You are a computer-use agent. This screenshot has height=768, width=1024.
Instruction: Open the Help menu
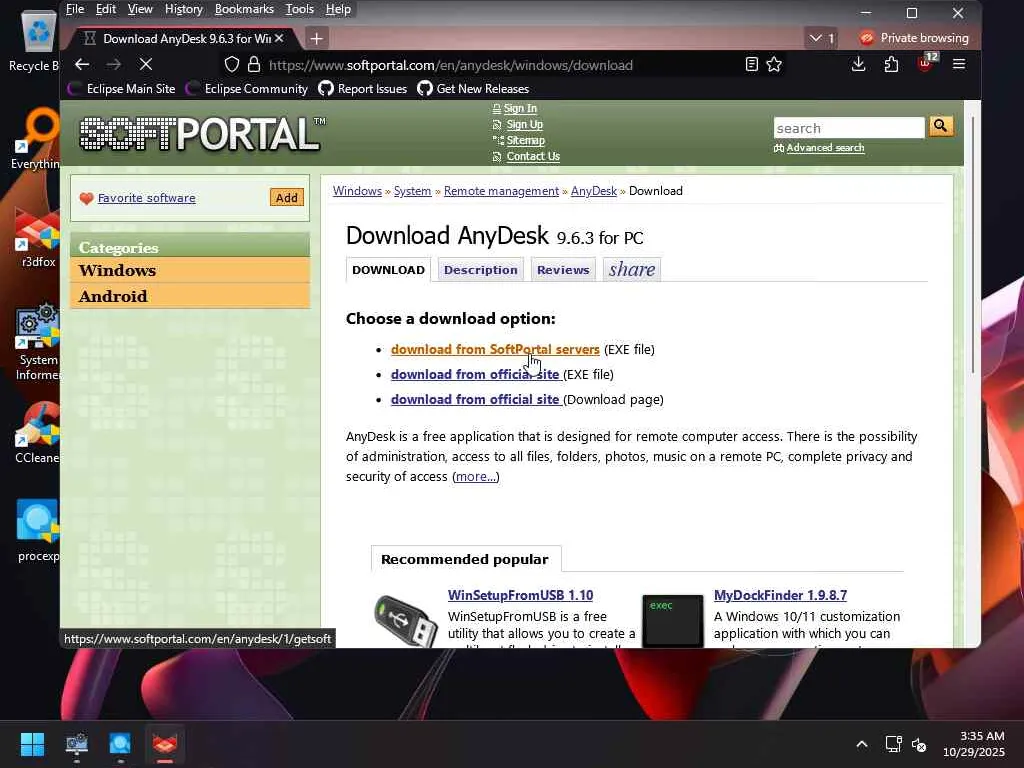[x=338, y=9]
